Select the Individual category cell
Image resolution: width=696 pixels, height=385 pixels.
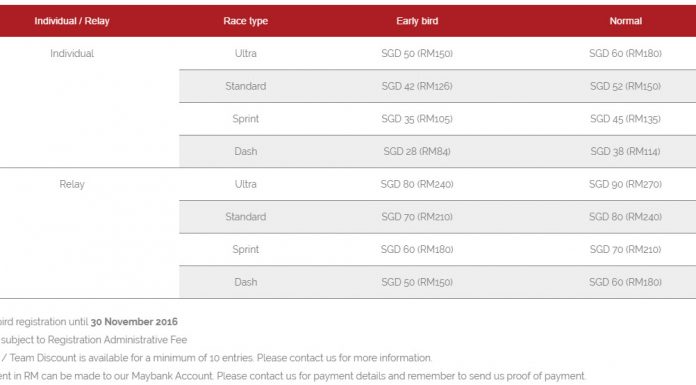tap(72, 53)
